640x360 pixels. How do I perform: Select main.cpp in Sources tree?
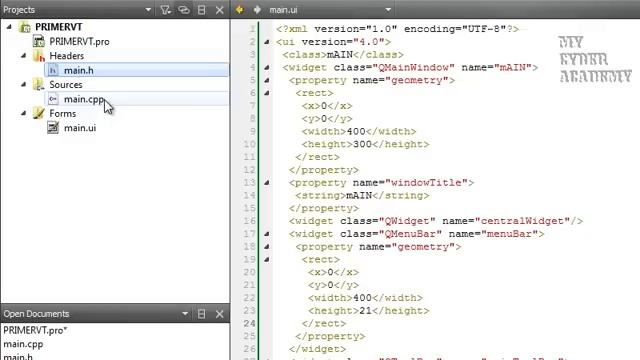point(84,99)
